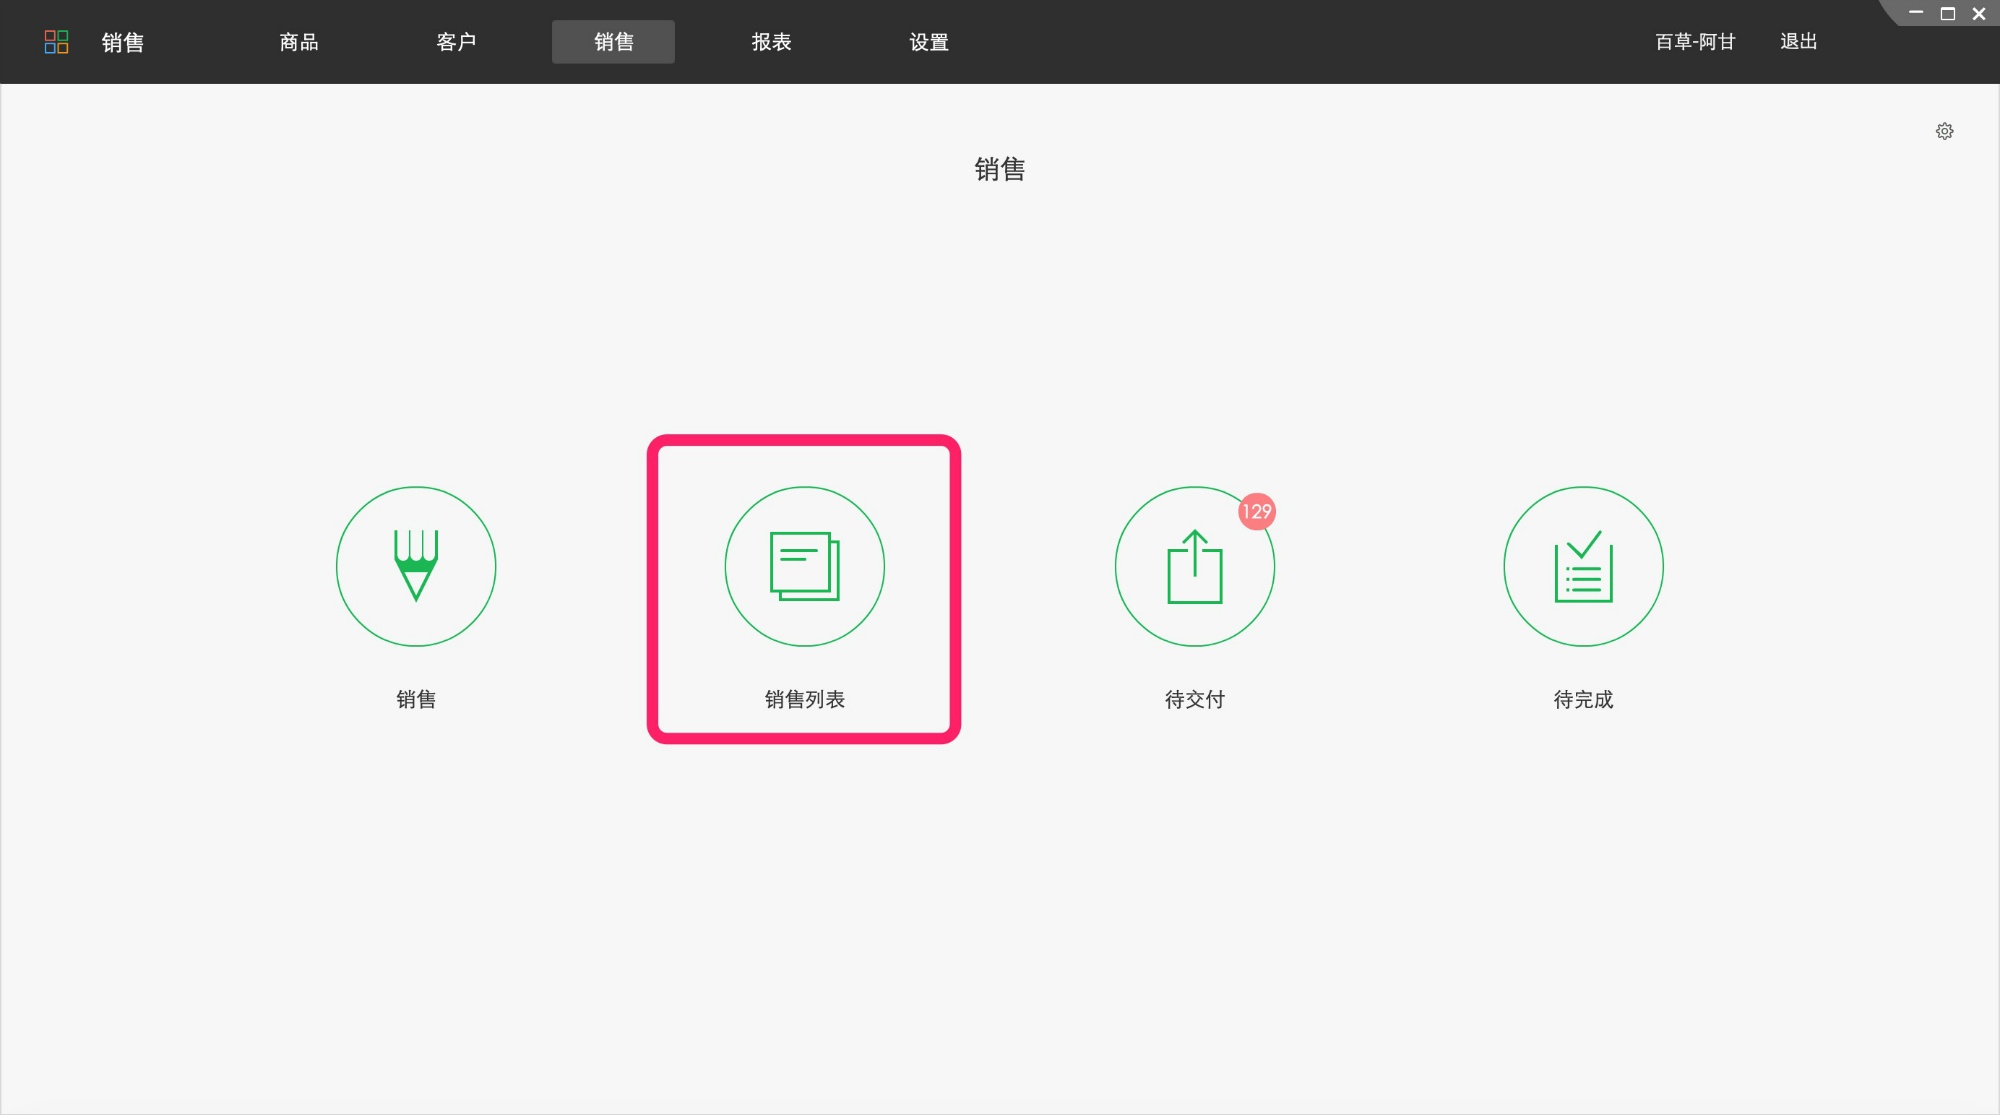Click the 待交付 label text
Viewport: 2000px width, 1115px height.
coord(1194,699)
